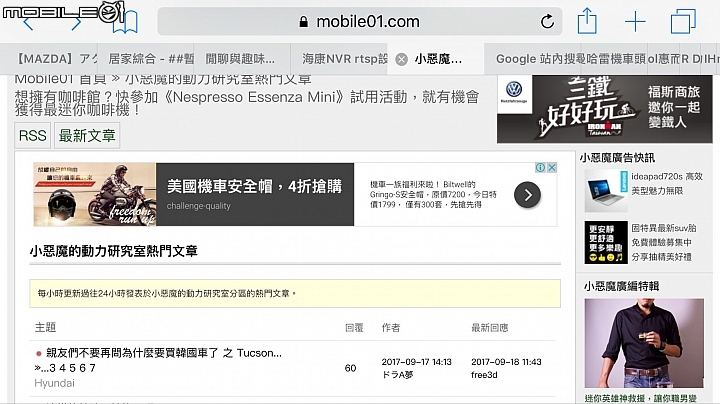Open the RSS feed button

click(x=32, y=135)
